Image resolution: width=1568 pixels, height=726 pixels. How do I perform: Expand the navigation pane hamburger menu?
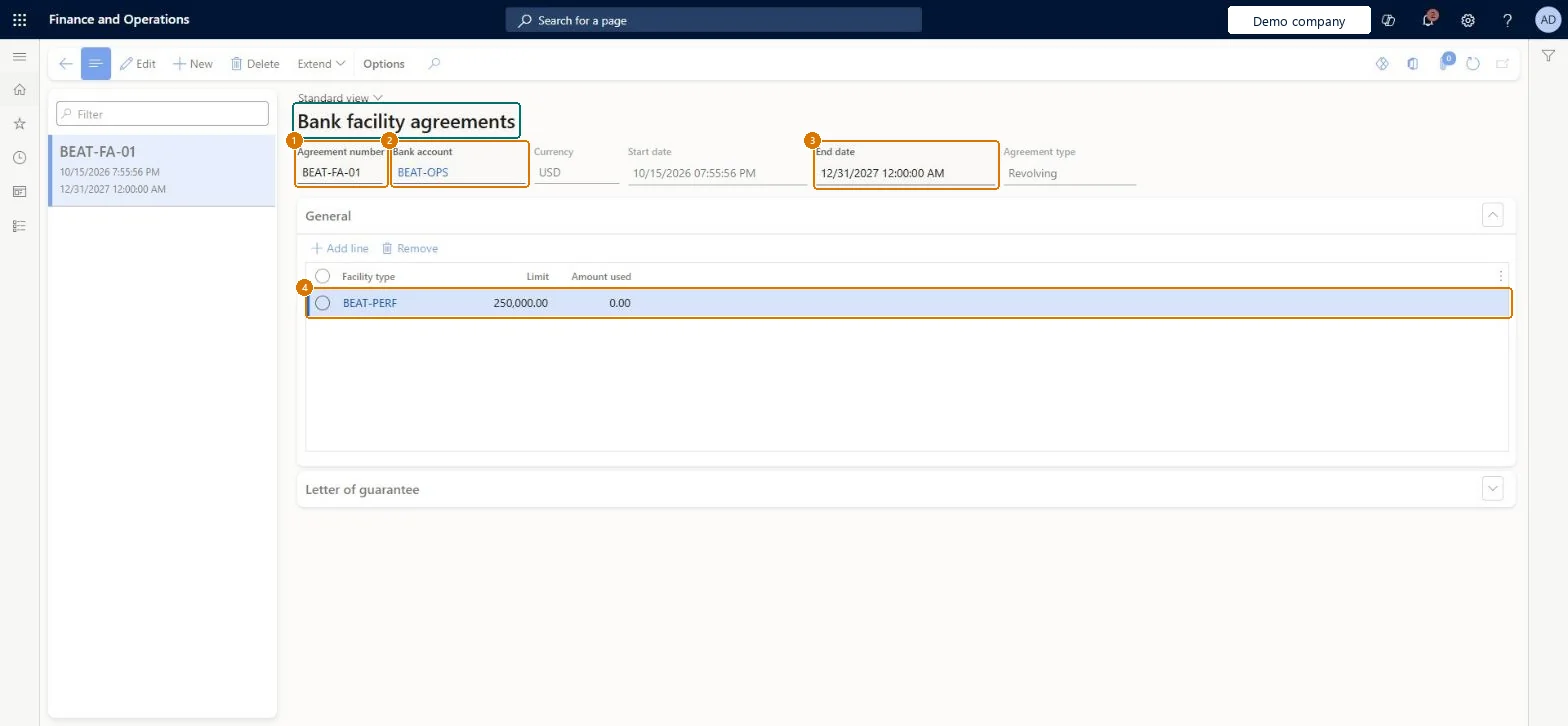click(x=19, y=57)
